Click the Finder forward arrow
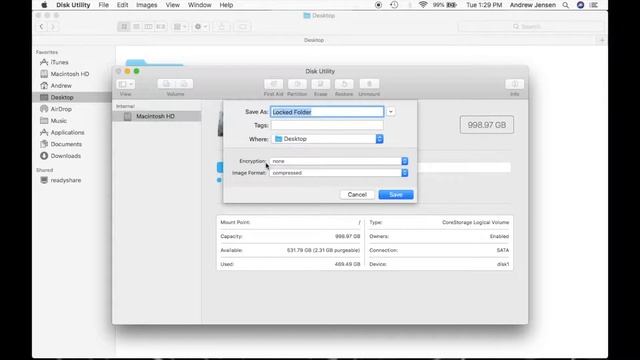 53,27
